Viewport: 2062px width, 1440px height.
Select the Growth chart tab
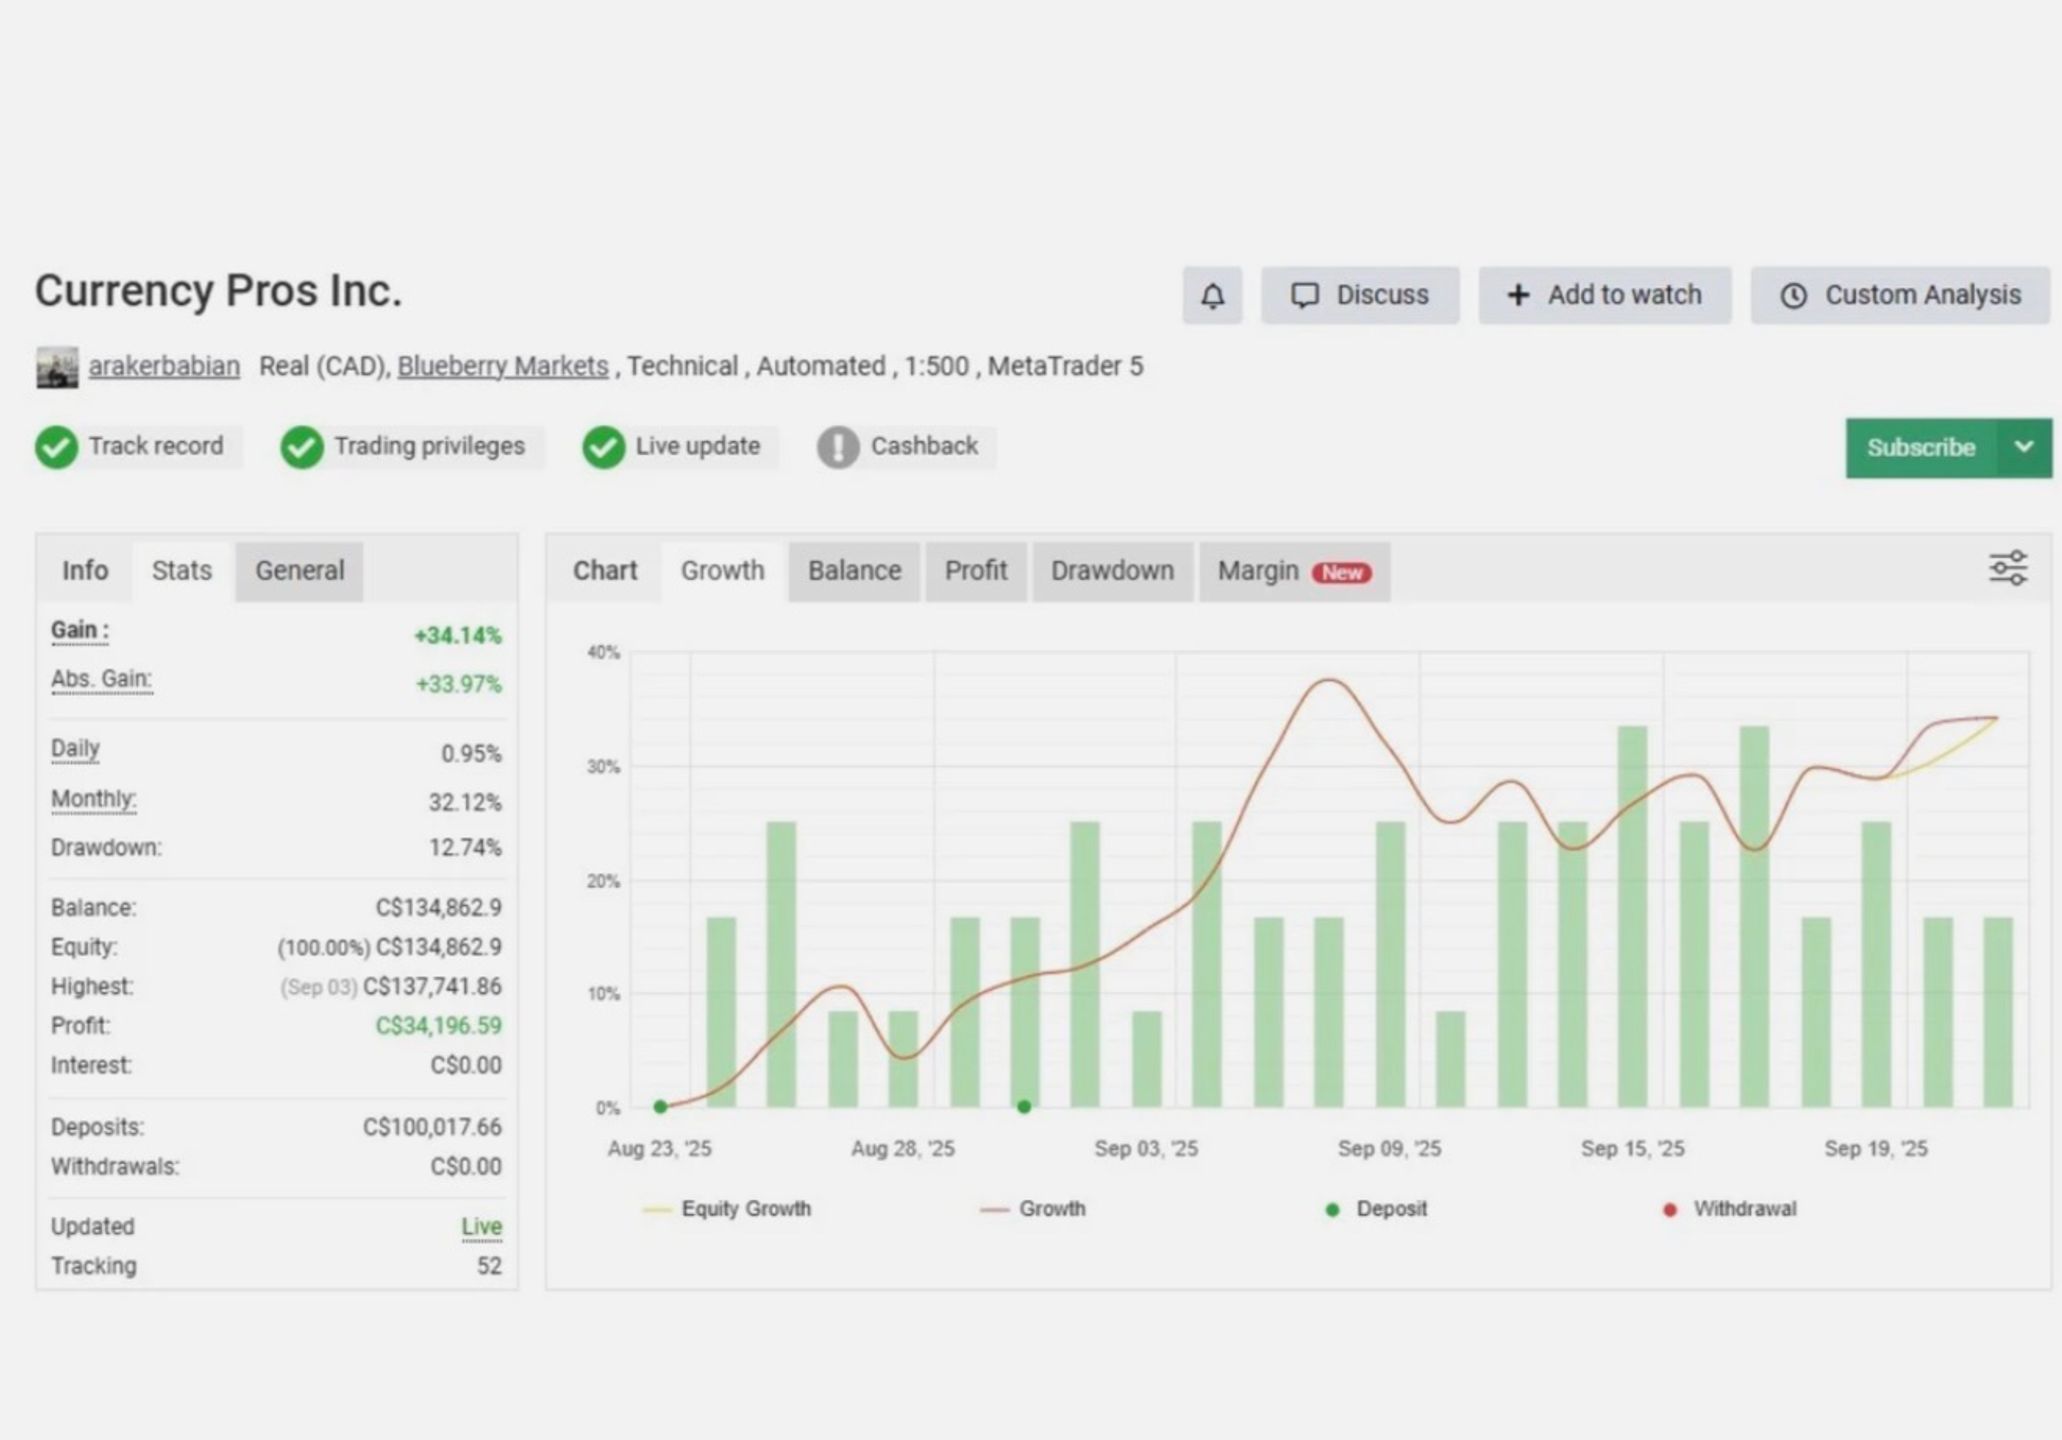pos(722,571)
